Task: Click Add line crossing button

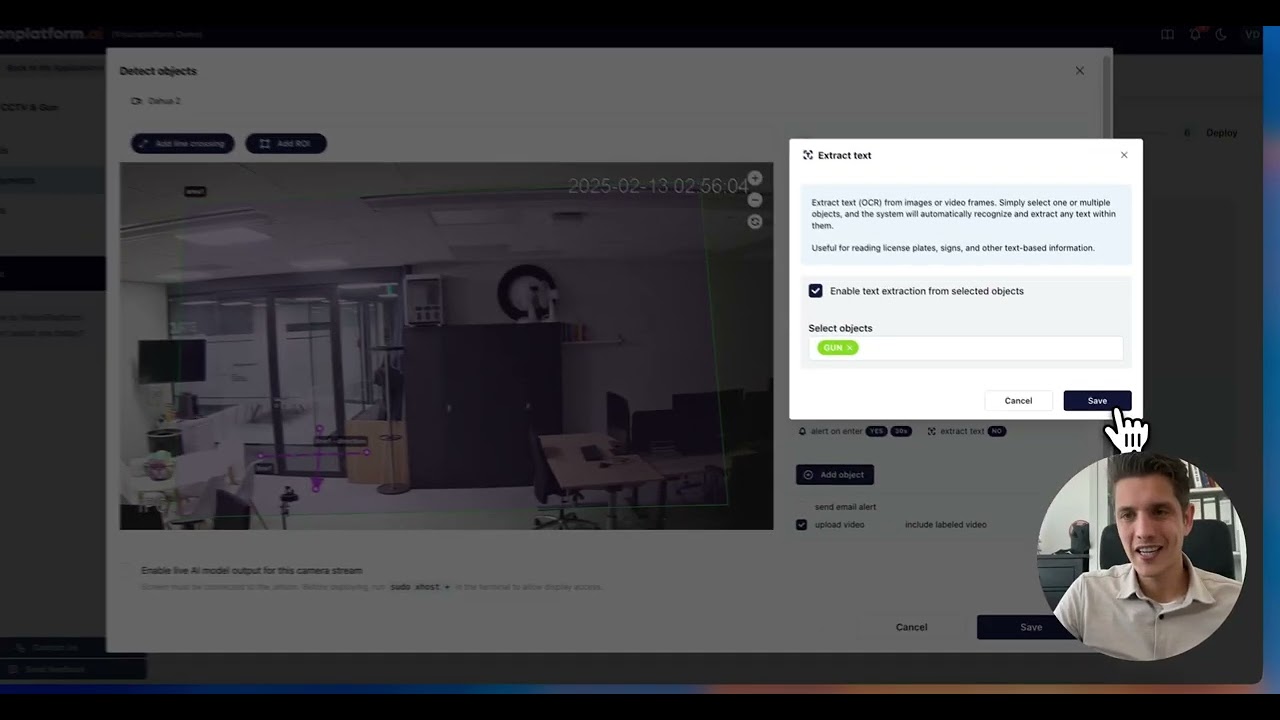Action: pyautogui.click(x=182, y=144)
